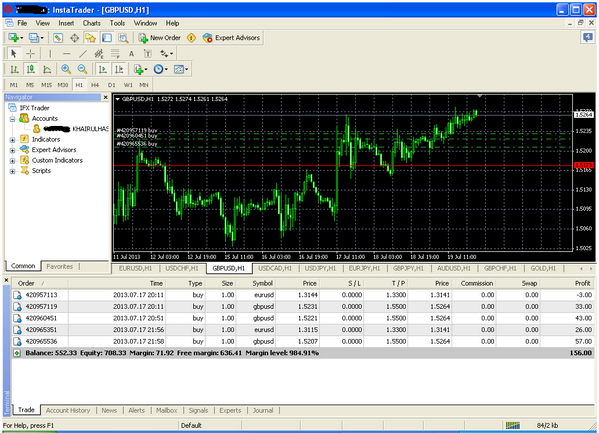This screenshot has width=599, height=433.
Task: Click the chat bubble icon top right
Action: (x=588, y=37)
